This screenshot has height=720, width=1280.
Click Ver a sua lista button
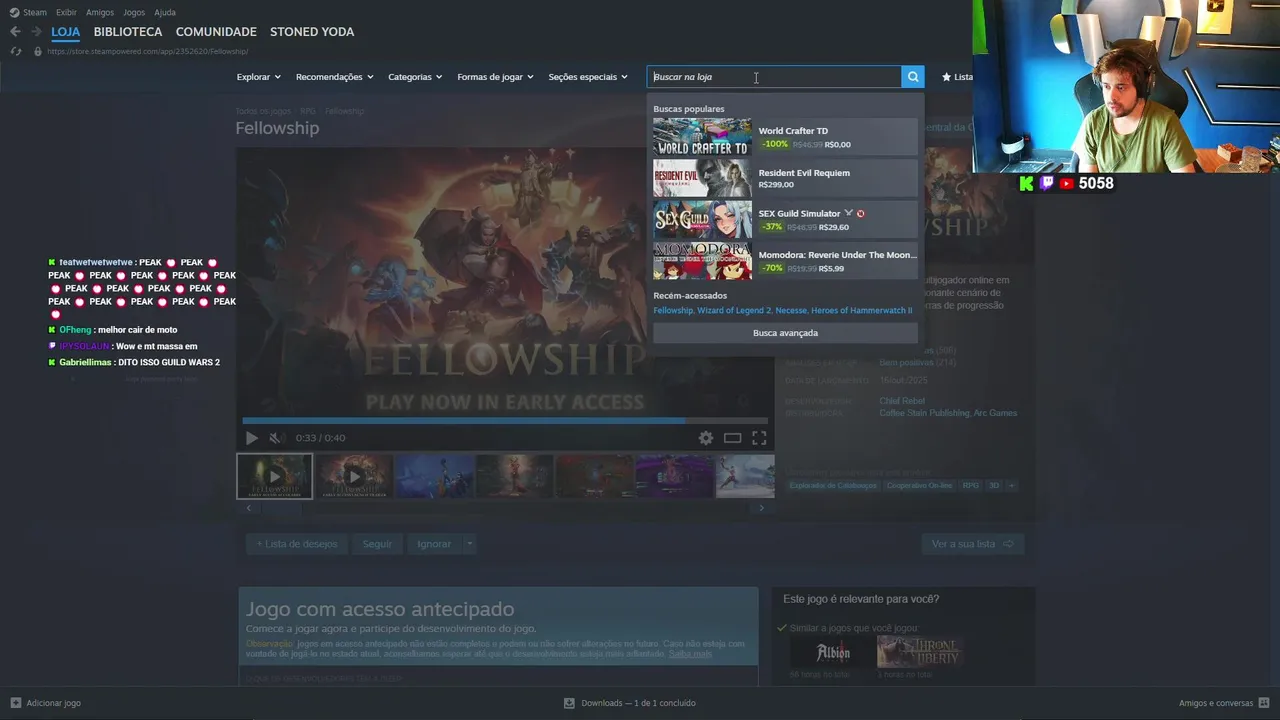point(972,544)
